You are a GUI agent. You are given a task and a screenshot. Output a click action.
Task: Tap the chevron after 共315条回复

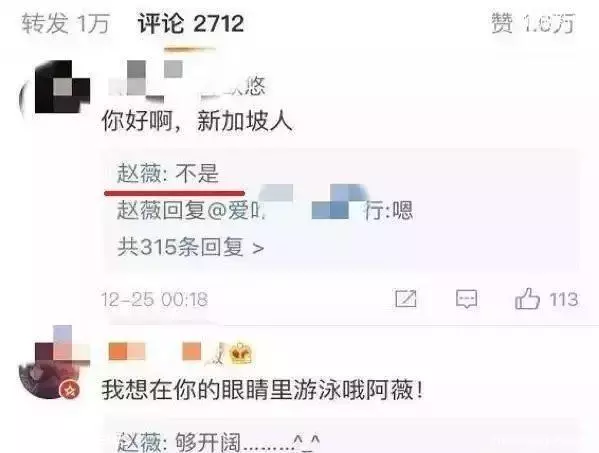(x=259, y=249)
